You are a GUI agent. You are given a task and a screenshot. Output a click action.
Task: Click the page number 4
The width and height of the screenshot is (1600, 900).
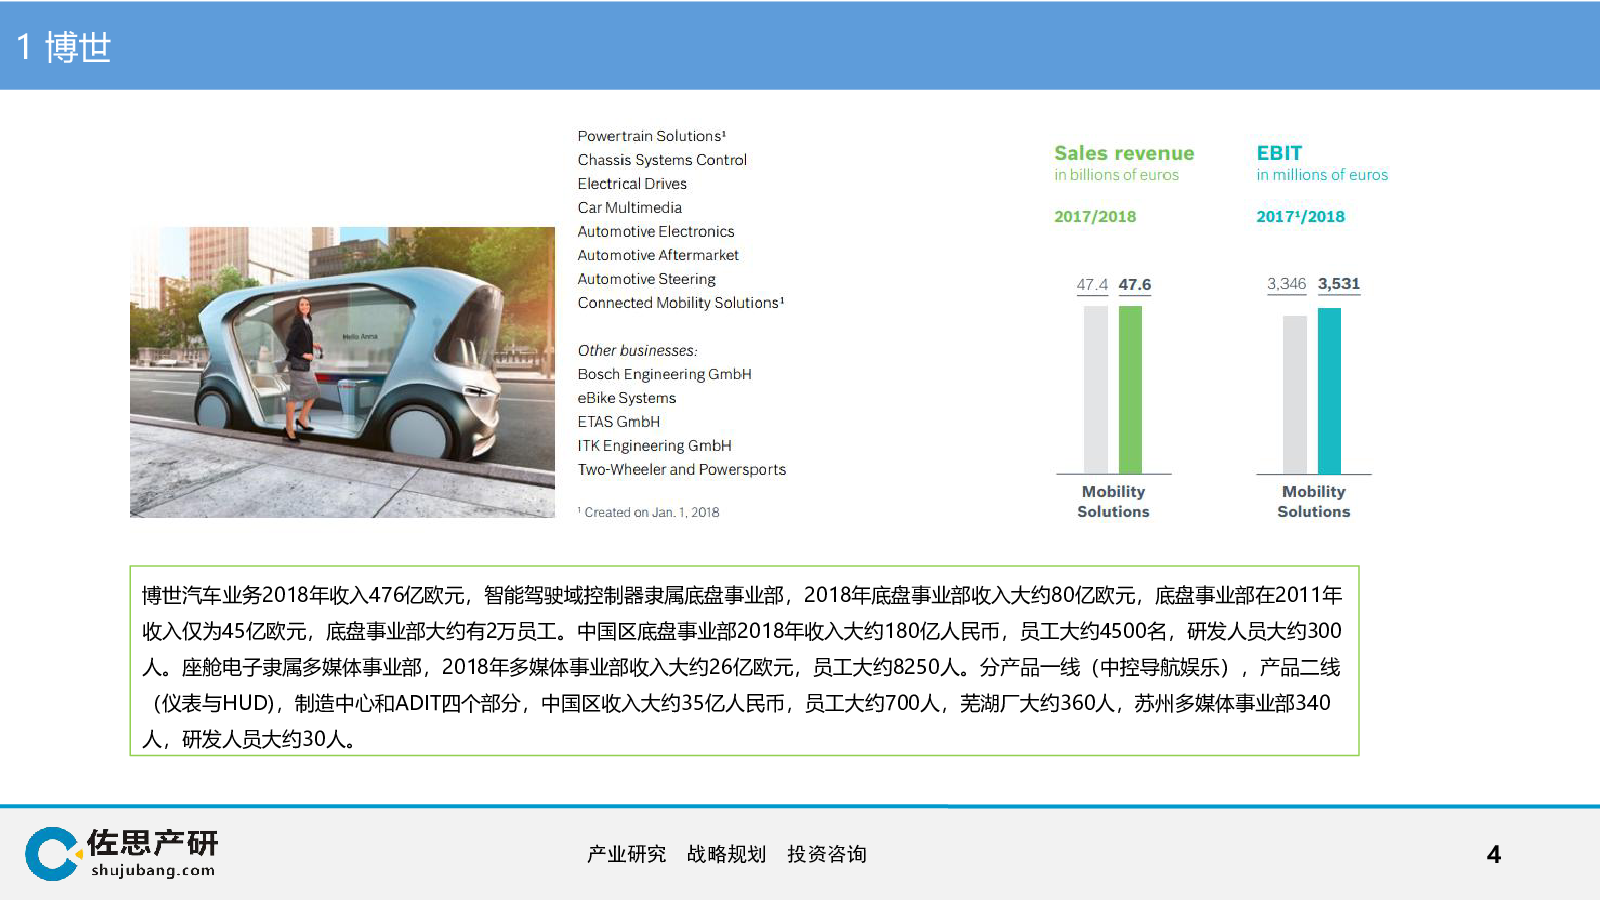pos(1494,854)
